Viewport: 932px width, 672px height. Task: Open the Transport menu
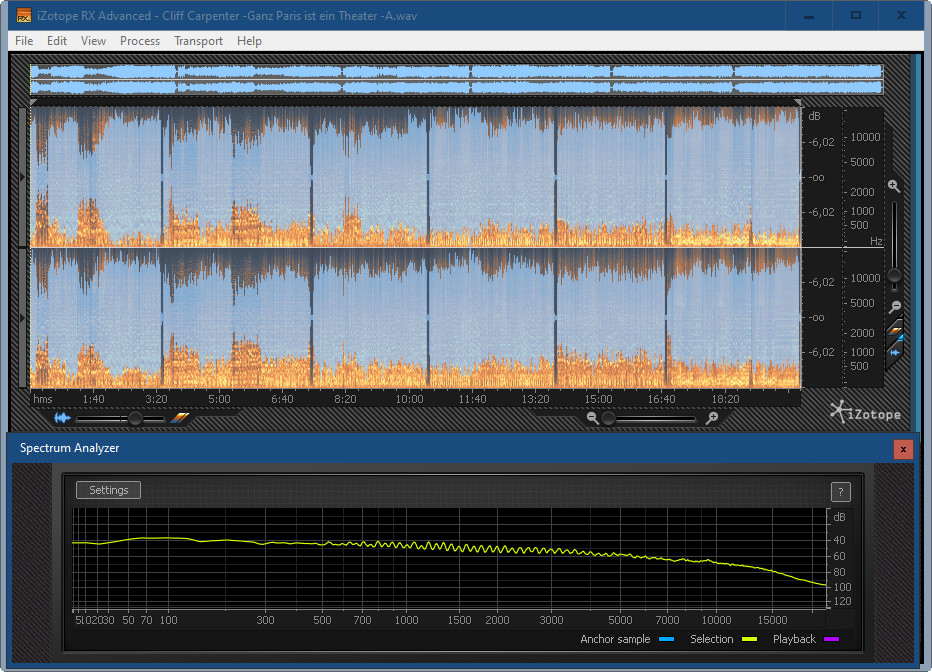(198, 41)
